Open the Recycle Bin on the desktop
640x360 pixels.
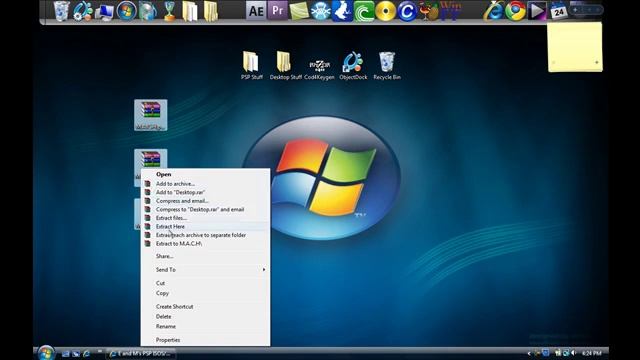387,65
